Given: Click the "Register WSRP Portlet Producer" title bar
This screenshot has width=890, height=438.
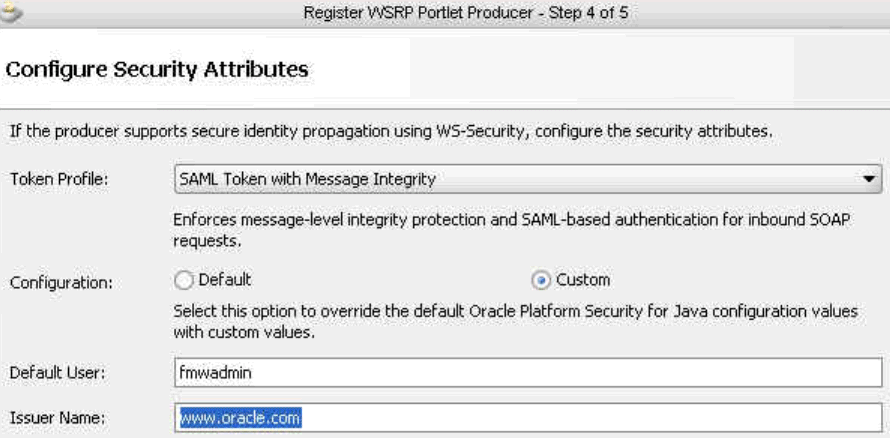Looking at the screenshot, I should point(465,12).
